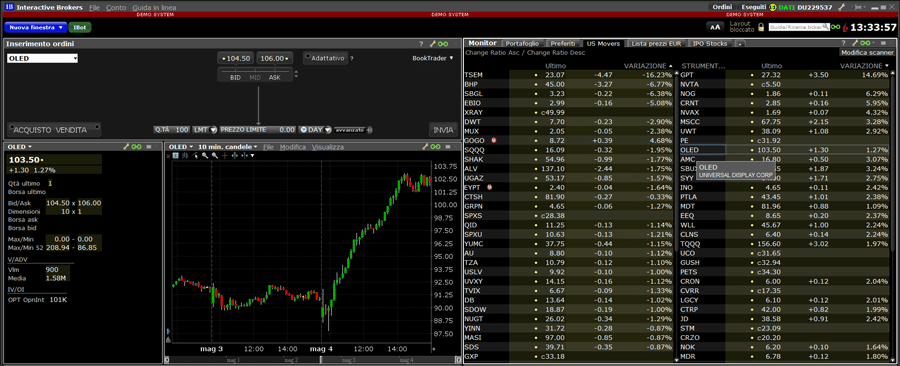900x366 pixels.
Task: Add a new tab with the plus tab
Action: 740,44
